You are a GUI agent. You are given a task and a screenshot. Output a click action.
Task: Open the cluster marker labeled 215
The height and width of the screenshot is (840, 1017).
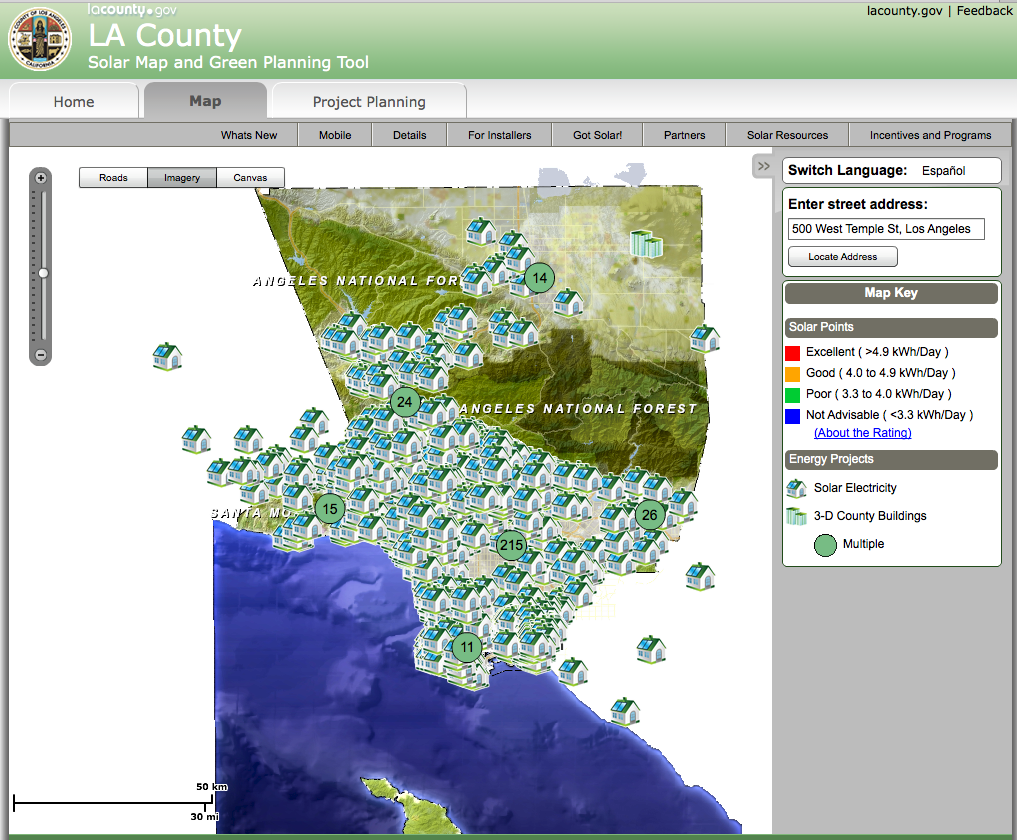(511, 545)
